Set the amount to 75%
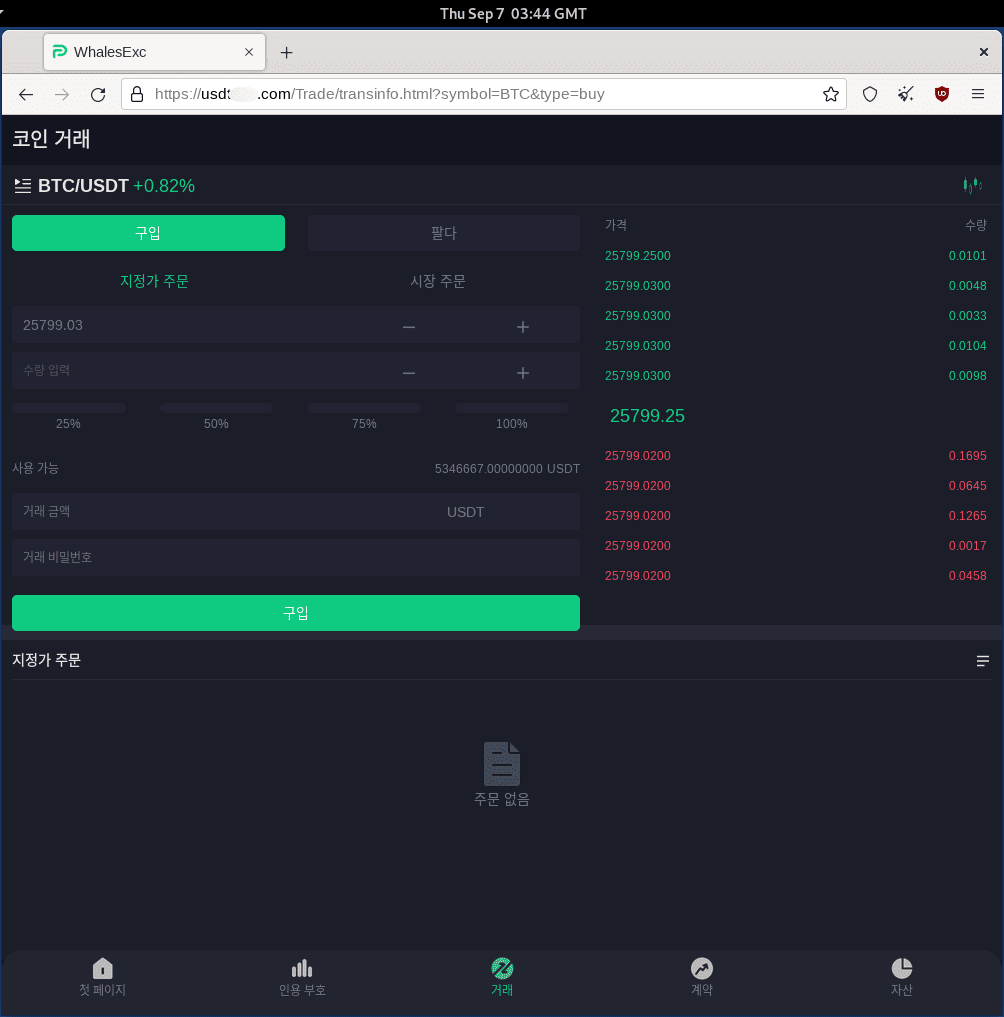Image resolution: width=1004 pixels, height=1017 pixels. (364, 416)
